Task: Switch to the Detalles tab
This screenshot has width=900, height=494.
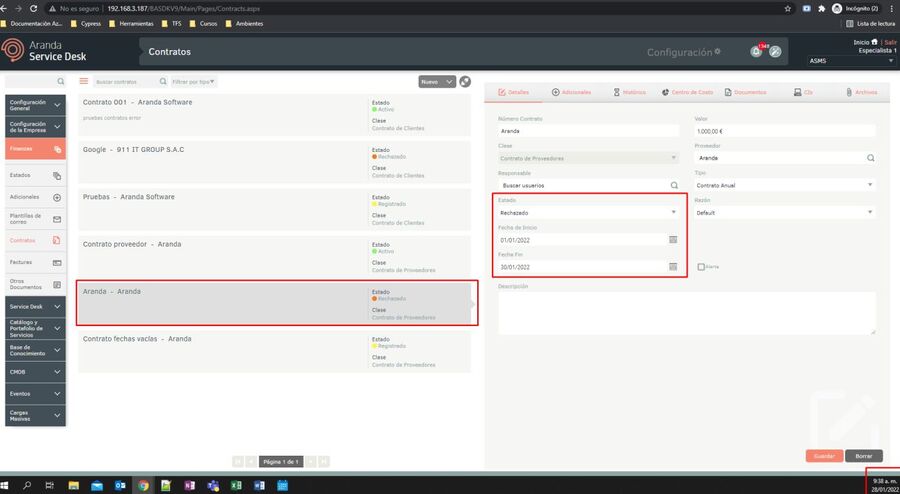Action: pyautogui.click(x=514, y=92)
